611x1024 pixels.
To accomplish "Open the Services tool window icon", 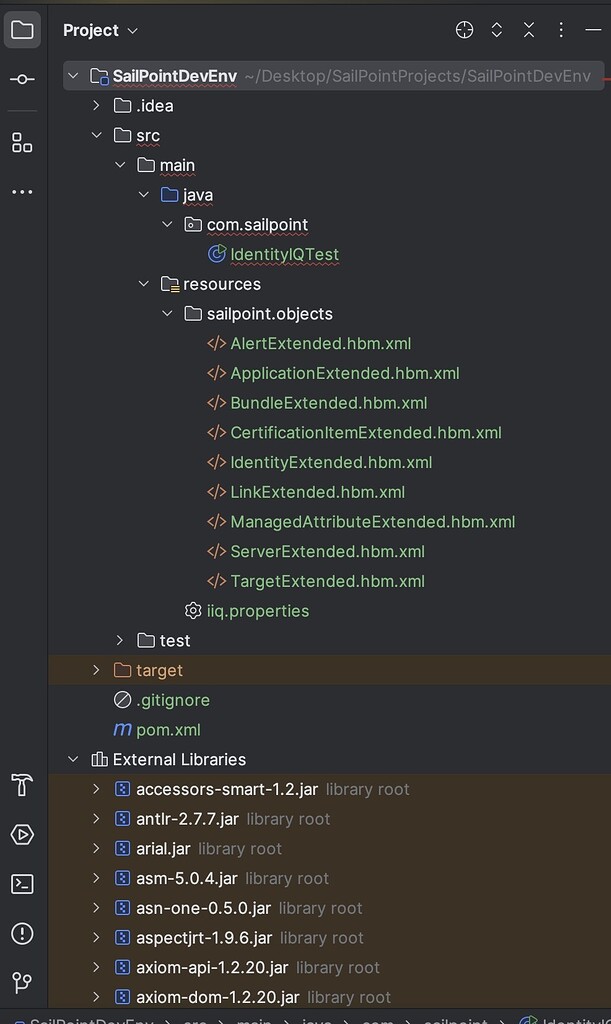I will [x=22, y=835].
